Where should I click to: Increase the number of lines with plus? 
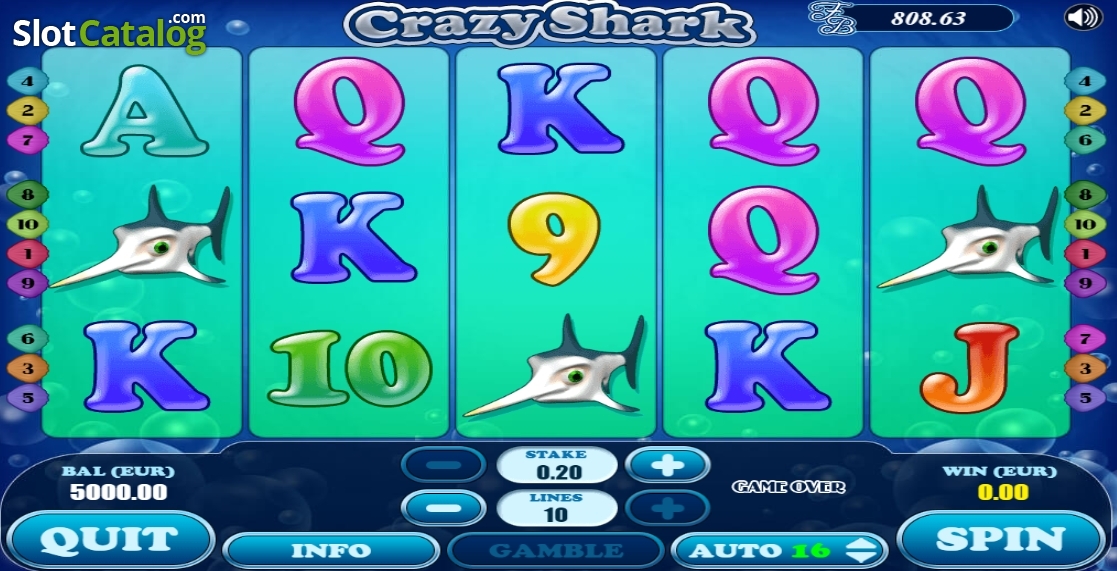click(667, 508)
